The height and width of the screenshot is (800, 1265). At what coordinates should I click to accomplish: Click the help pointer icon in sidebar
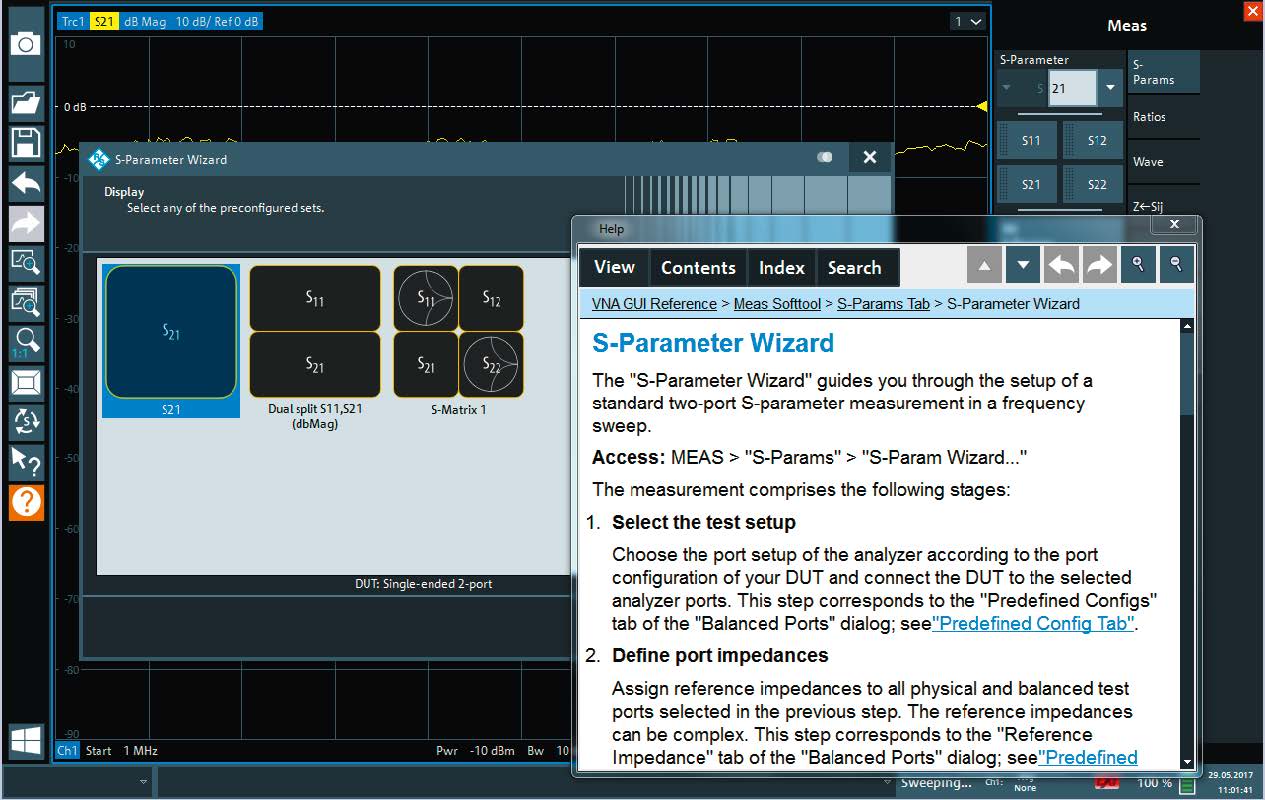(26, 461)
